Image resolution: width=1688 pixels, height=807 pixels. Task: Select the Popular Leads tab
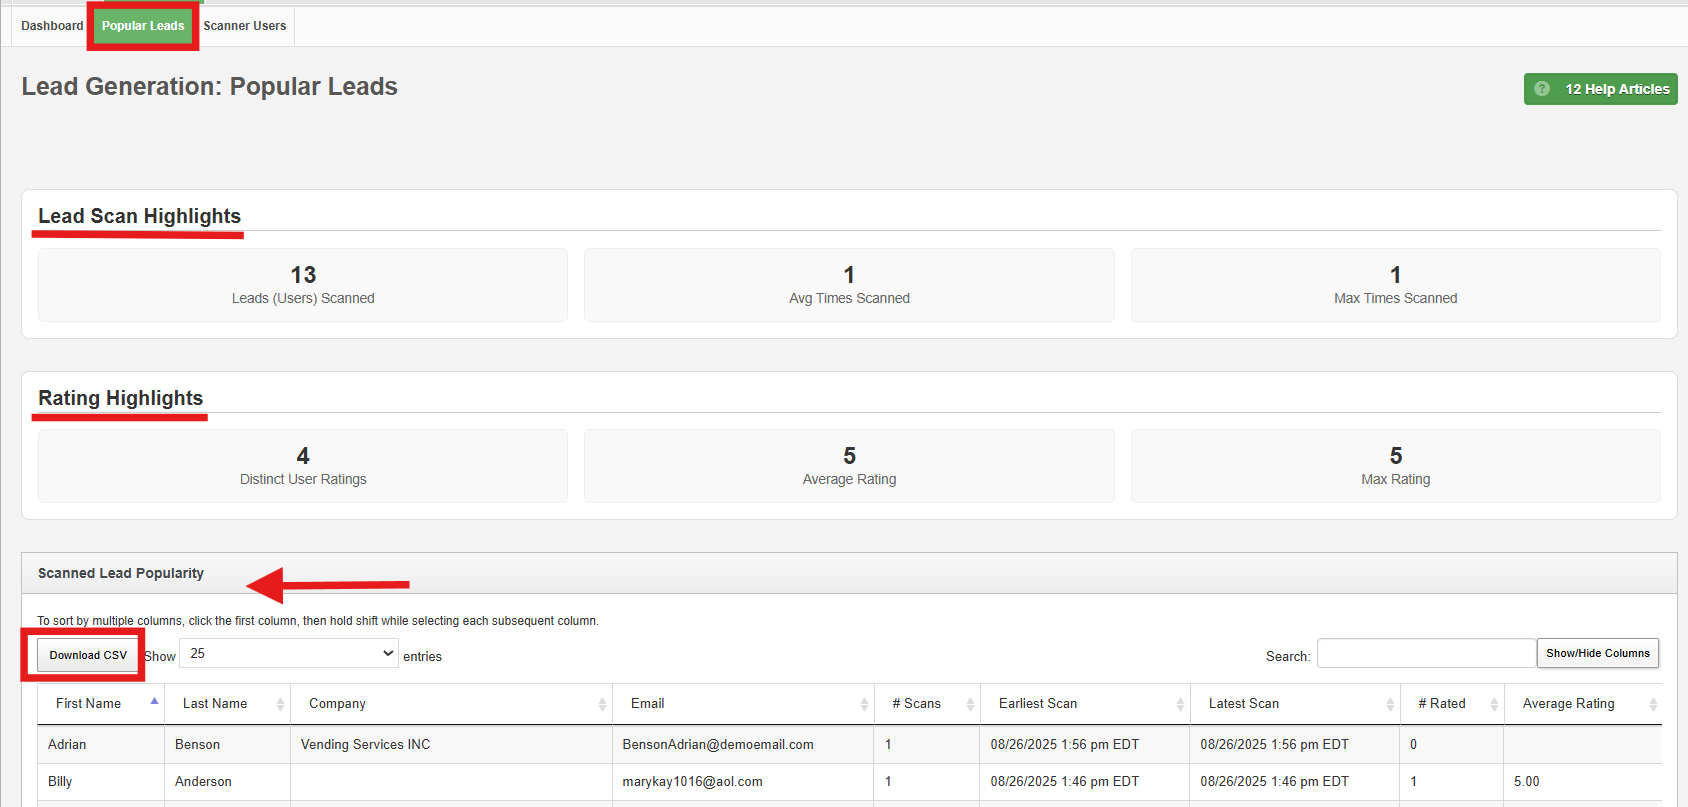click(143, 26)
